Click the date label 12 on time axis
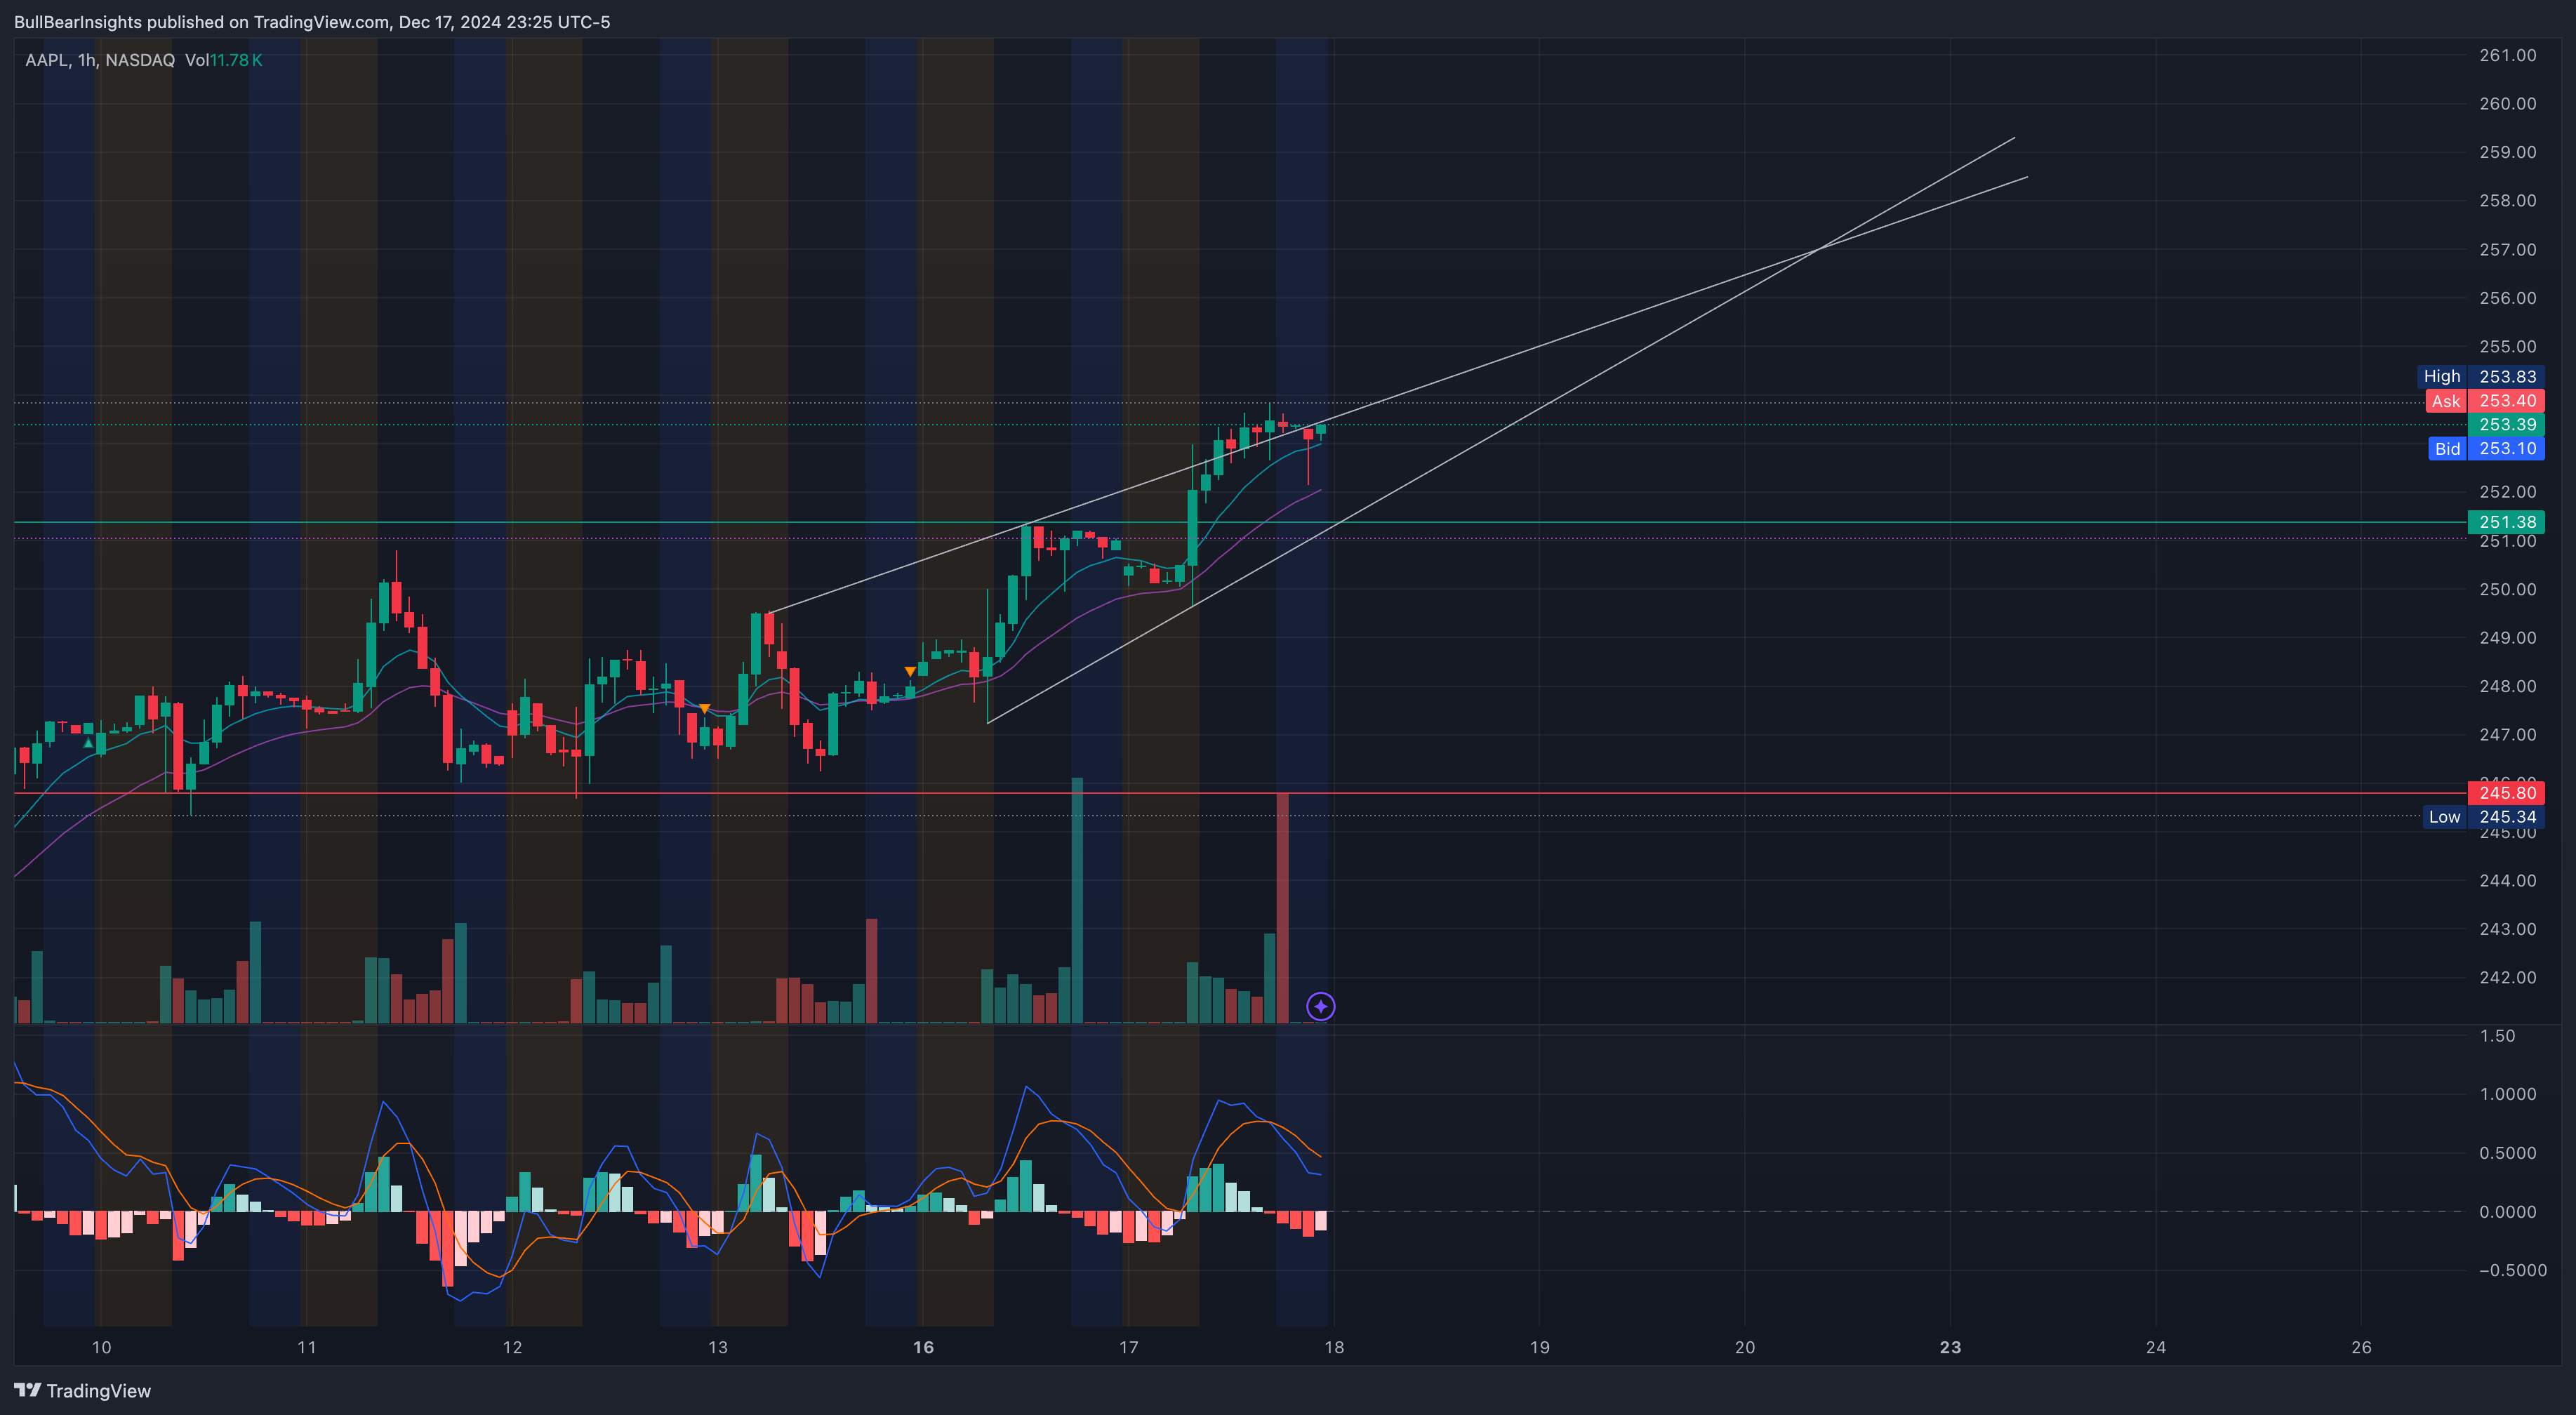Screen dimensions: 2576x1415 [512, 1347]
